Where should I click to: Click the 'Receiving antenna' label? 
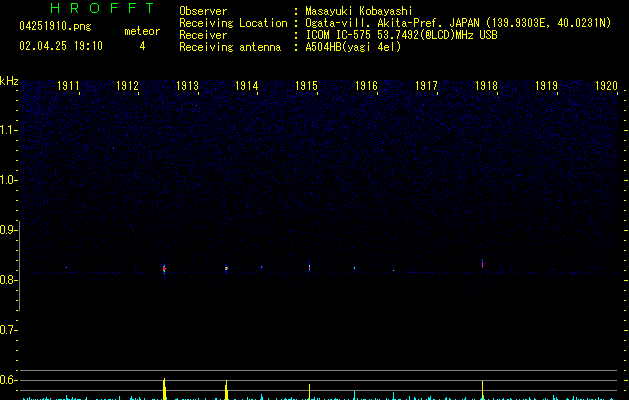click(x=230, y=47)
